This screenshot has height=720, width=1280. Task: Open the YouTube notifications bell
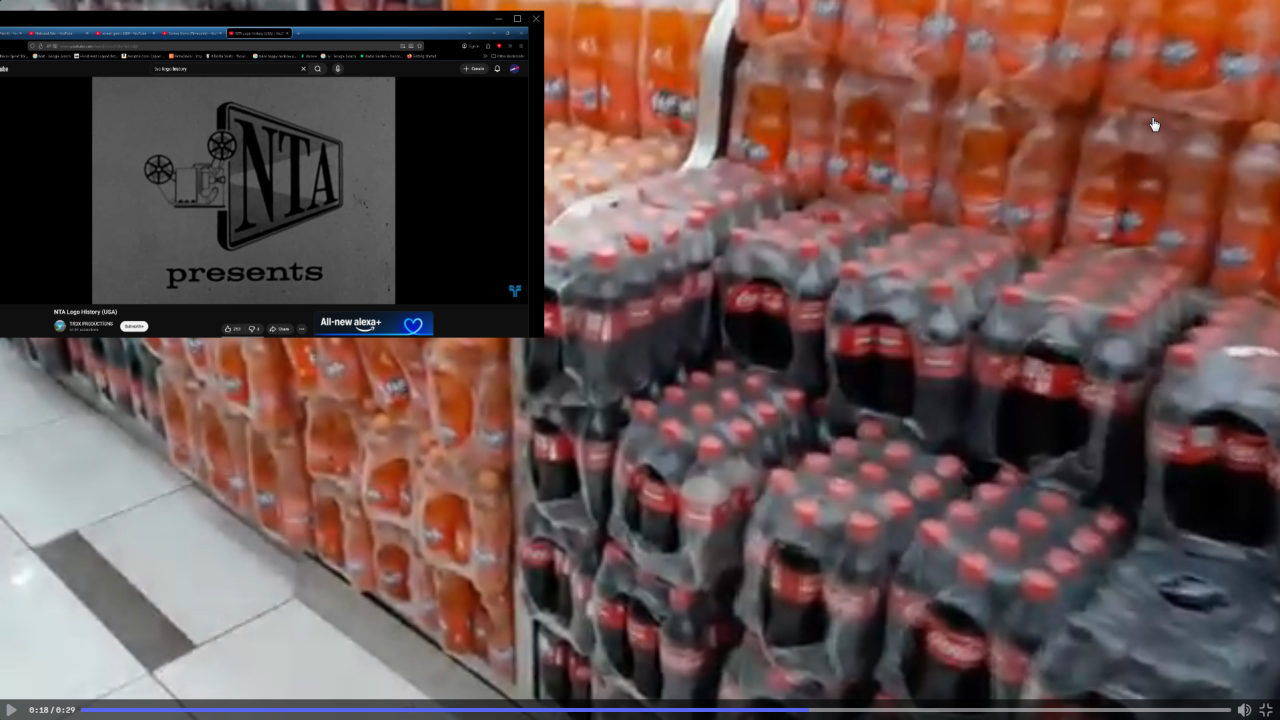point(497,69)
